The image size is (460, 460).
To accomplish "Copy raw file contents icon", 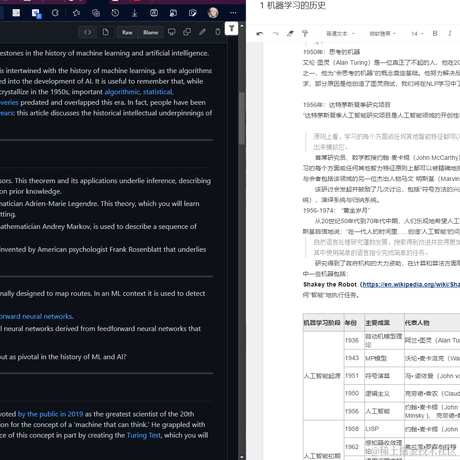I will [187, 32].
